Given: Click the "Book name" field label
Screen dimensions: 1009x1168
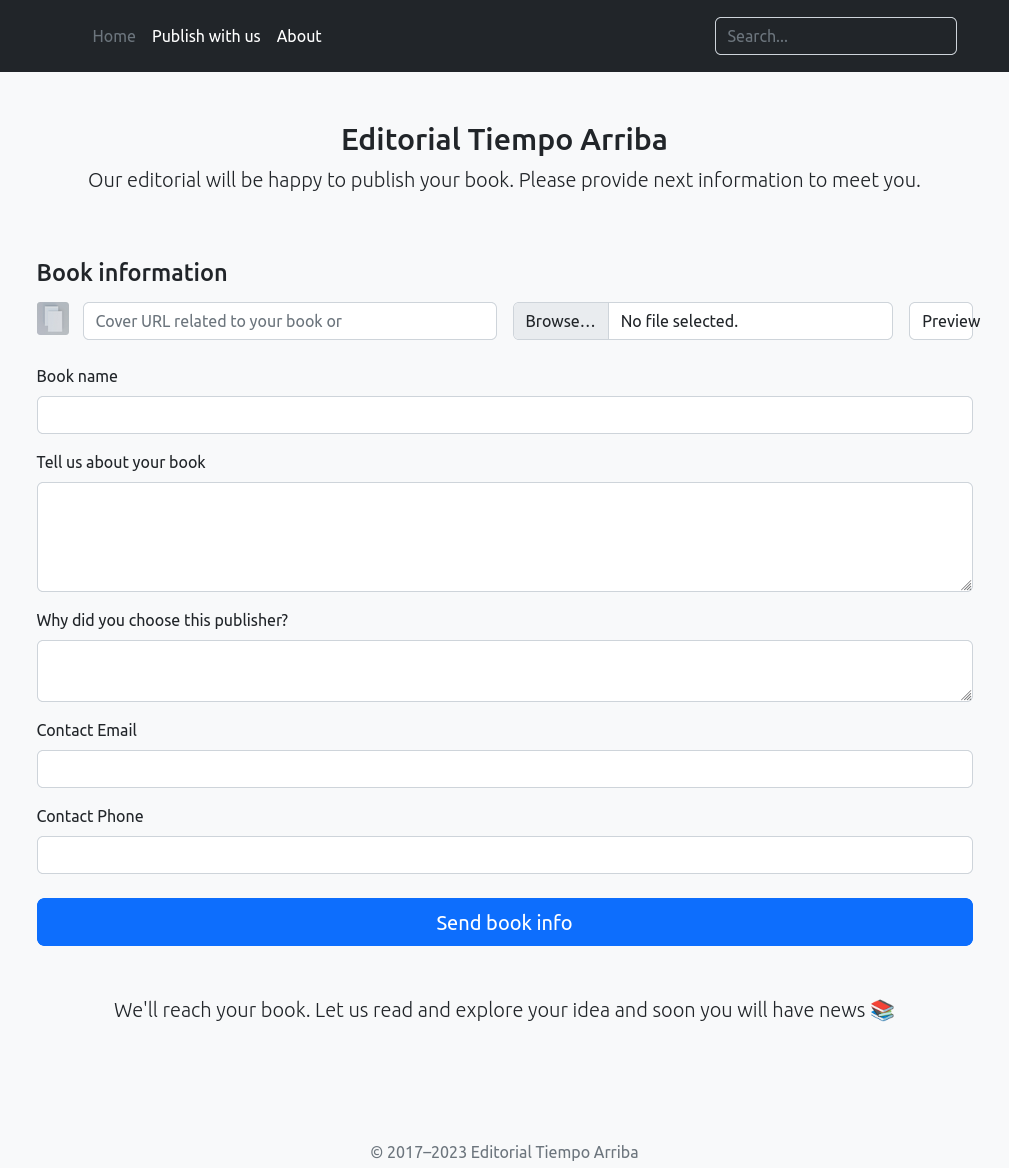Looking at the screenshot, I should pyautogui.click(x=77, y=376).
